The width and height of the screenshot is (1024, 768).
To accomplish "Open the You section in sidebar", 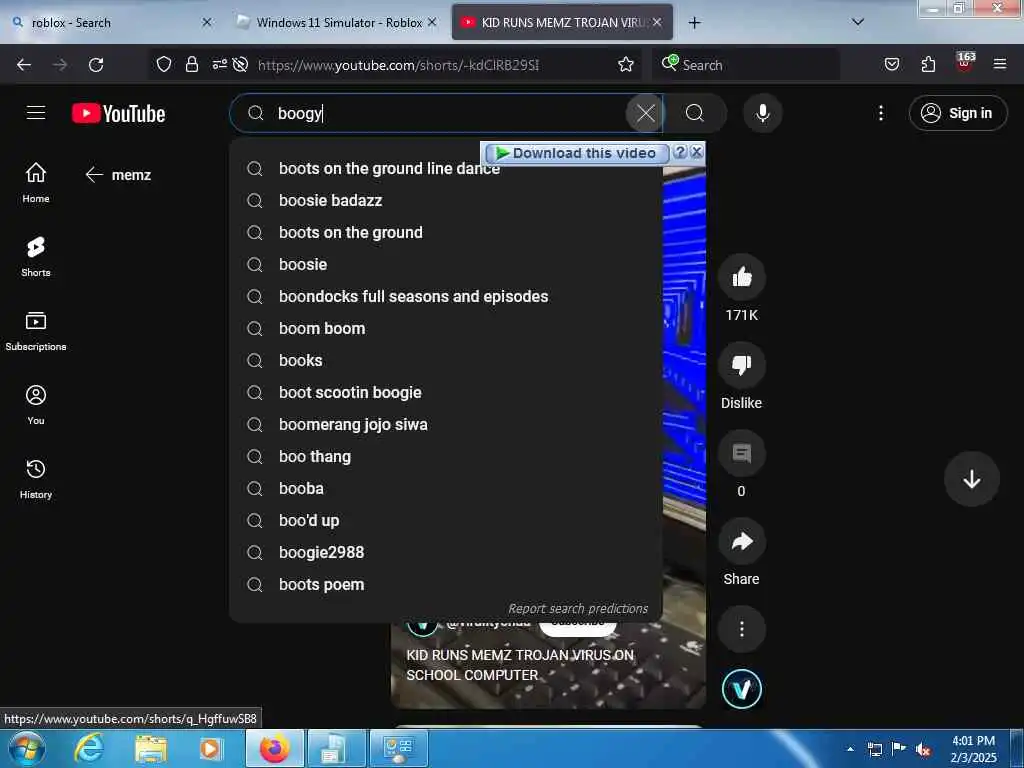I will coord(36,405).
